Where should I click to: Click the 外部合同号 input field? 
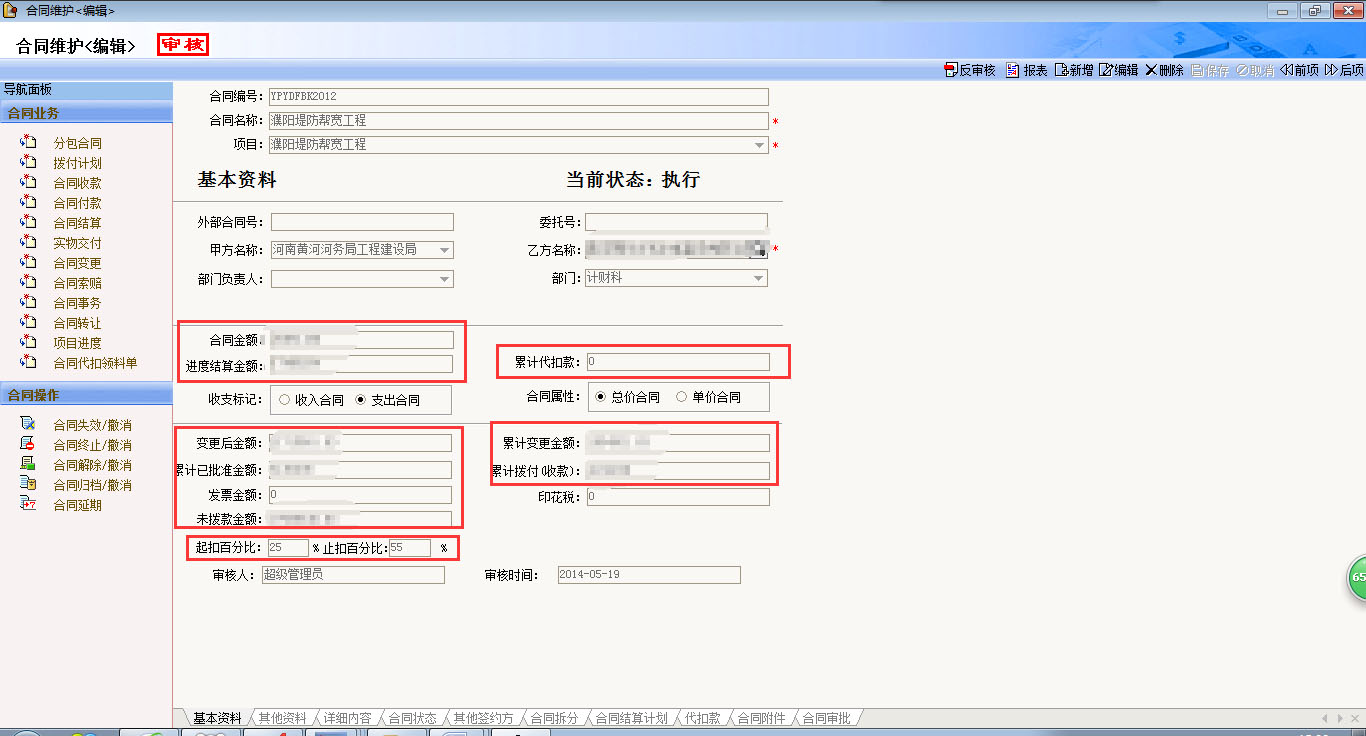click(362, 222)
